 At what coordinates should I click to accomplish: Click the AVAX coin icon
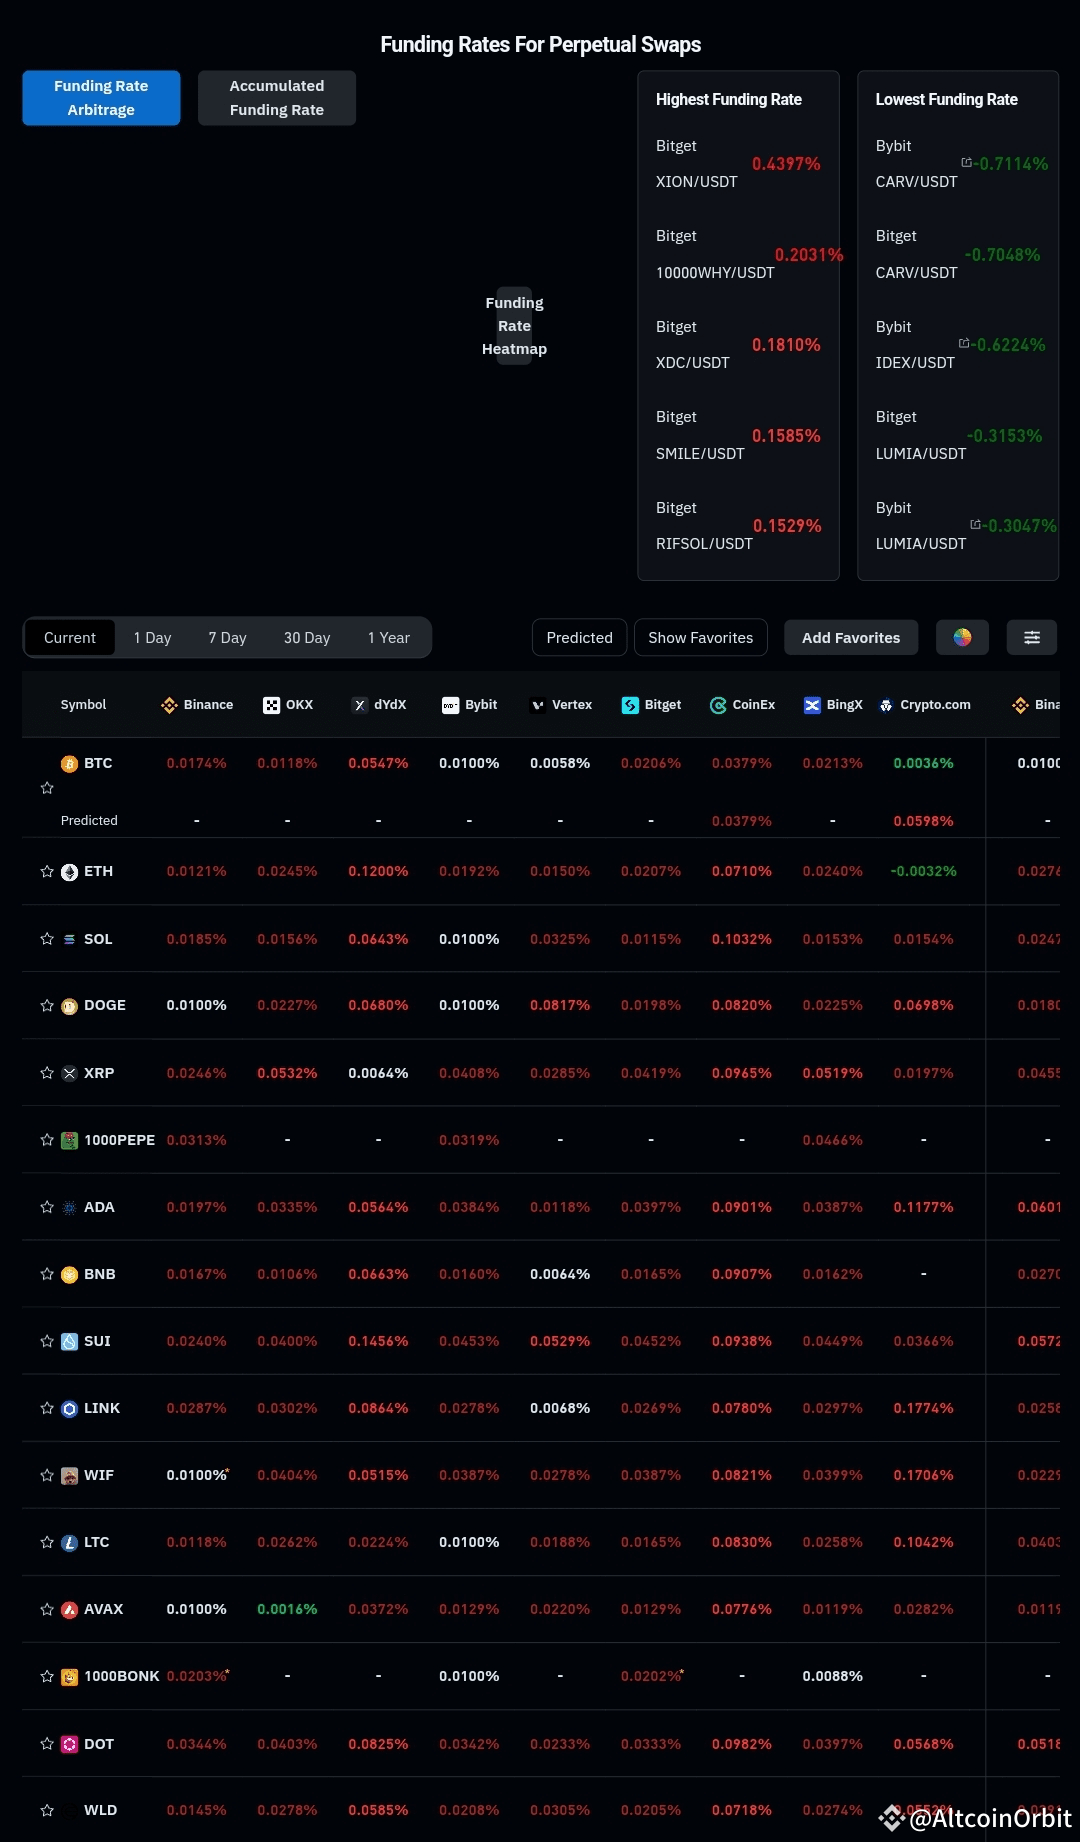click(69, 1609)
